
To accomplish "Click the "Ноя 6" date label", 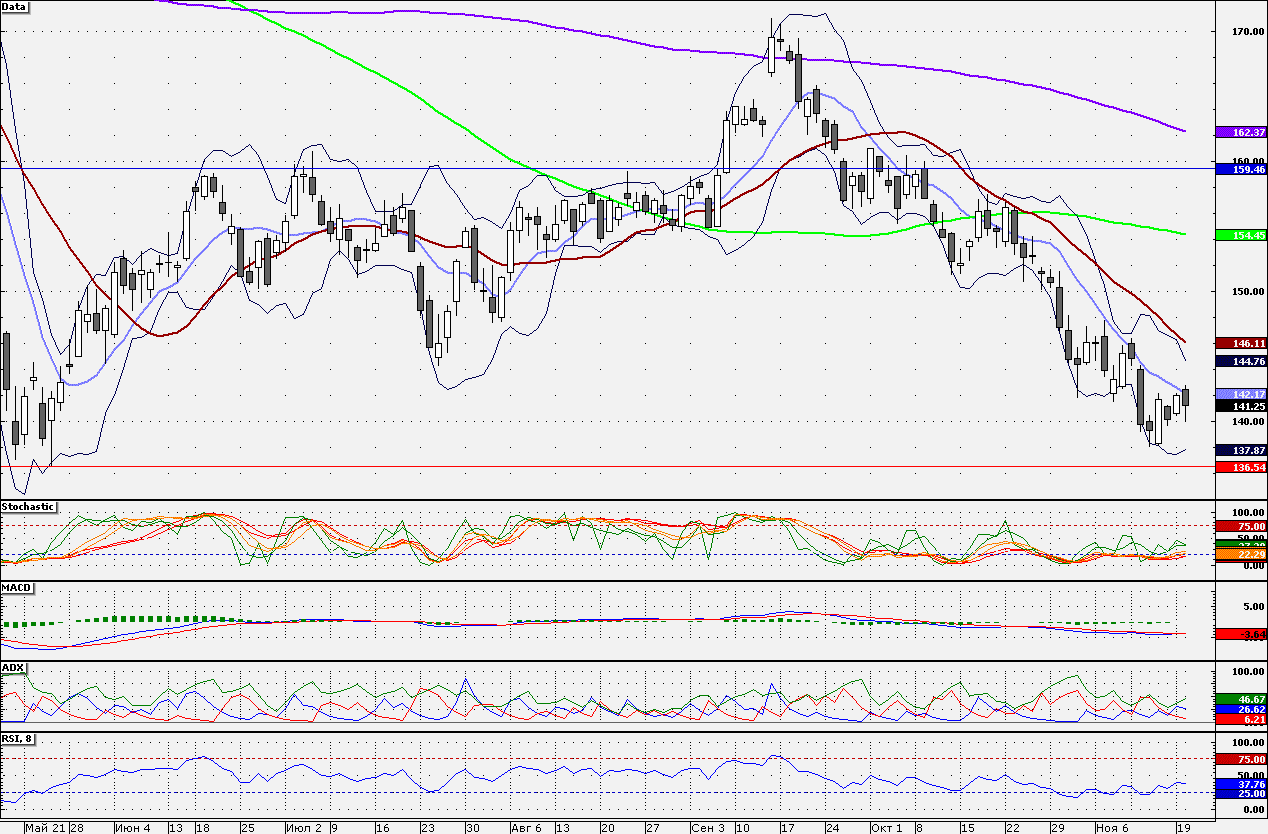I will pos(1113,828).
